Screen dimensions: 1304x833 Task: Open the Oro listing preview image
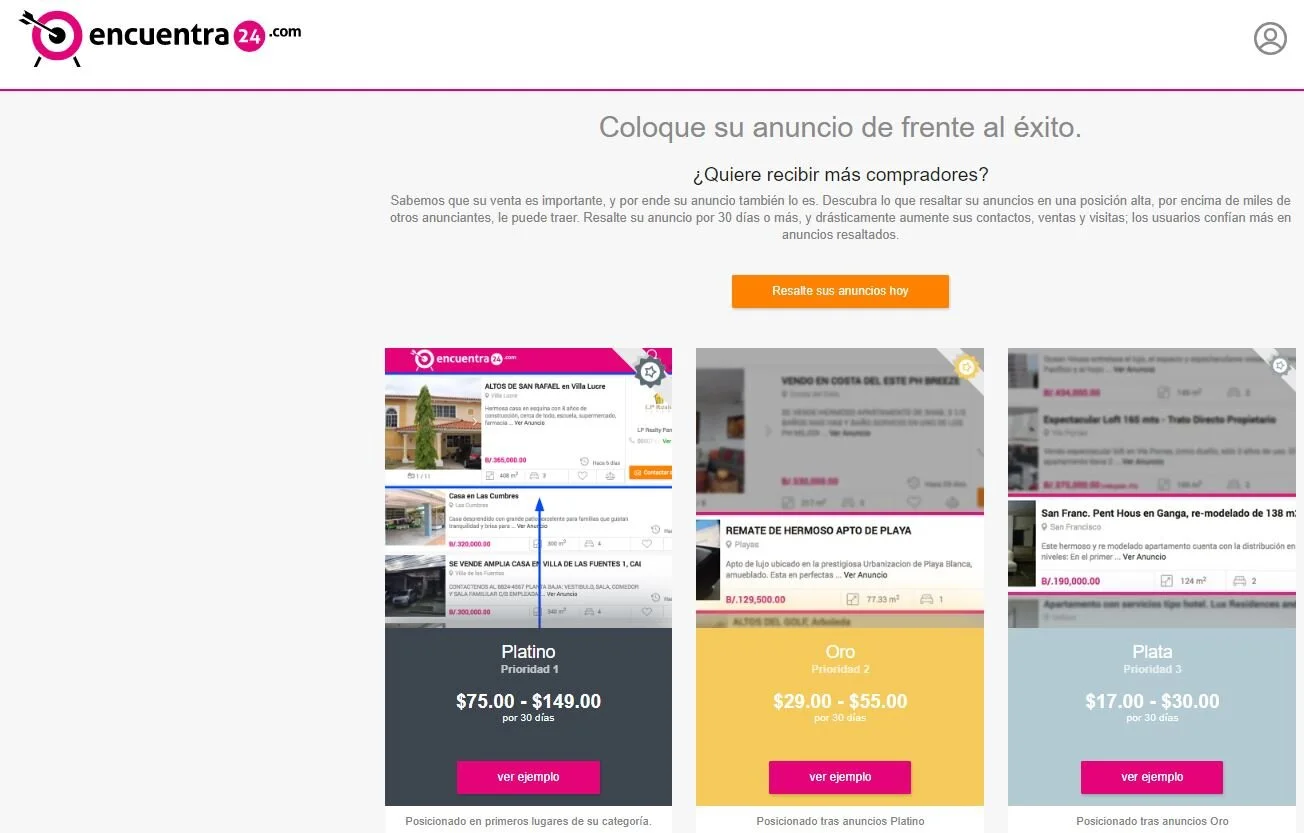(840, 488)
